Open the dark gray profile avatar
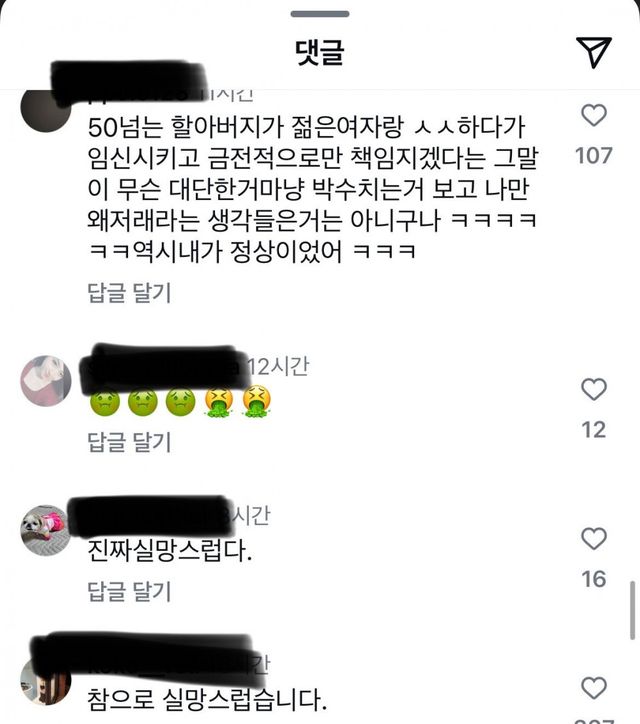The height and width of the screenshot is (724, 640). (x=46, y=109)
